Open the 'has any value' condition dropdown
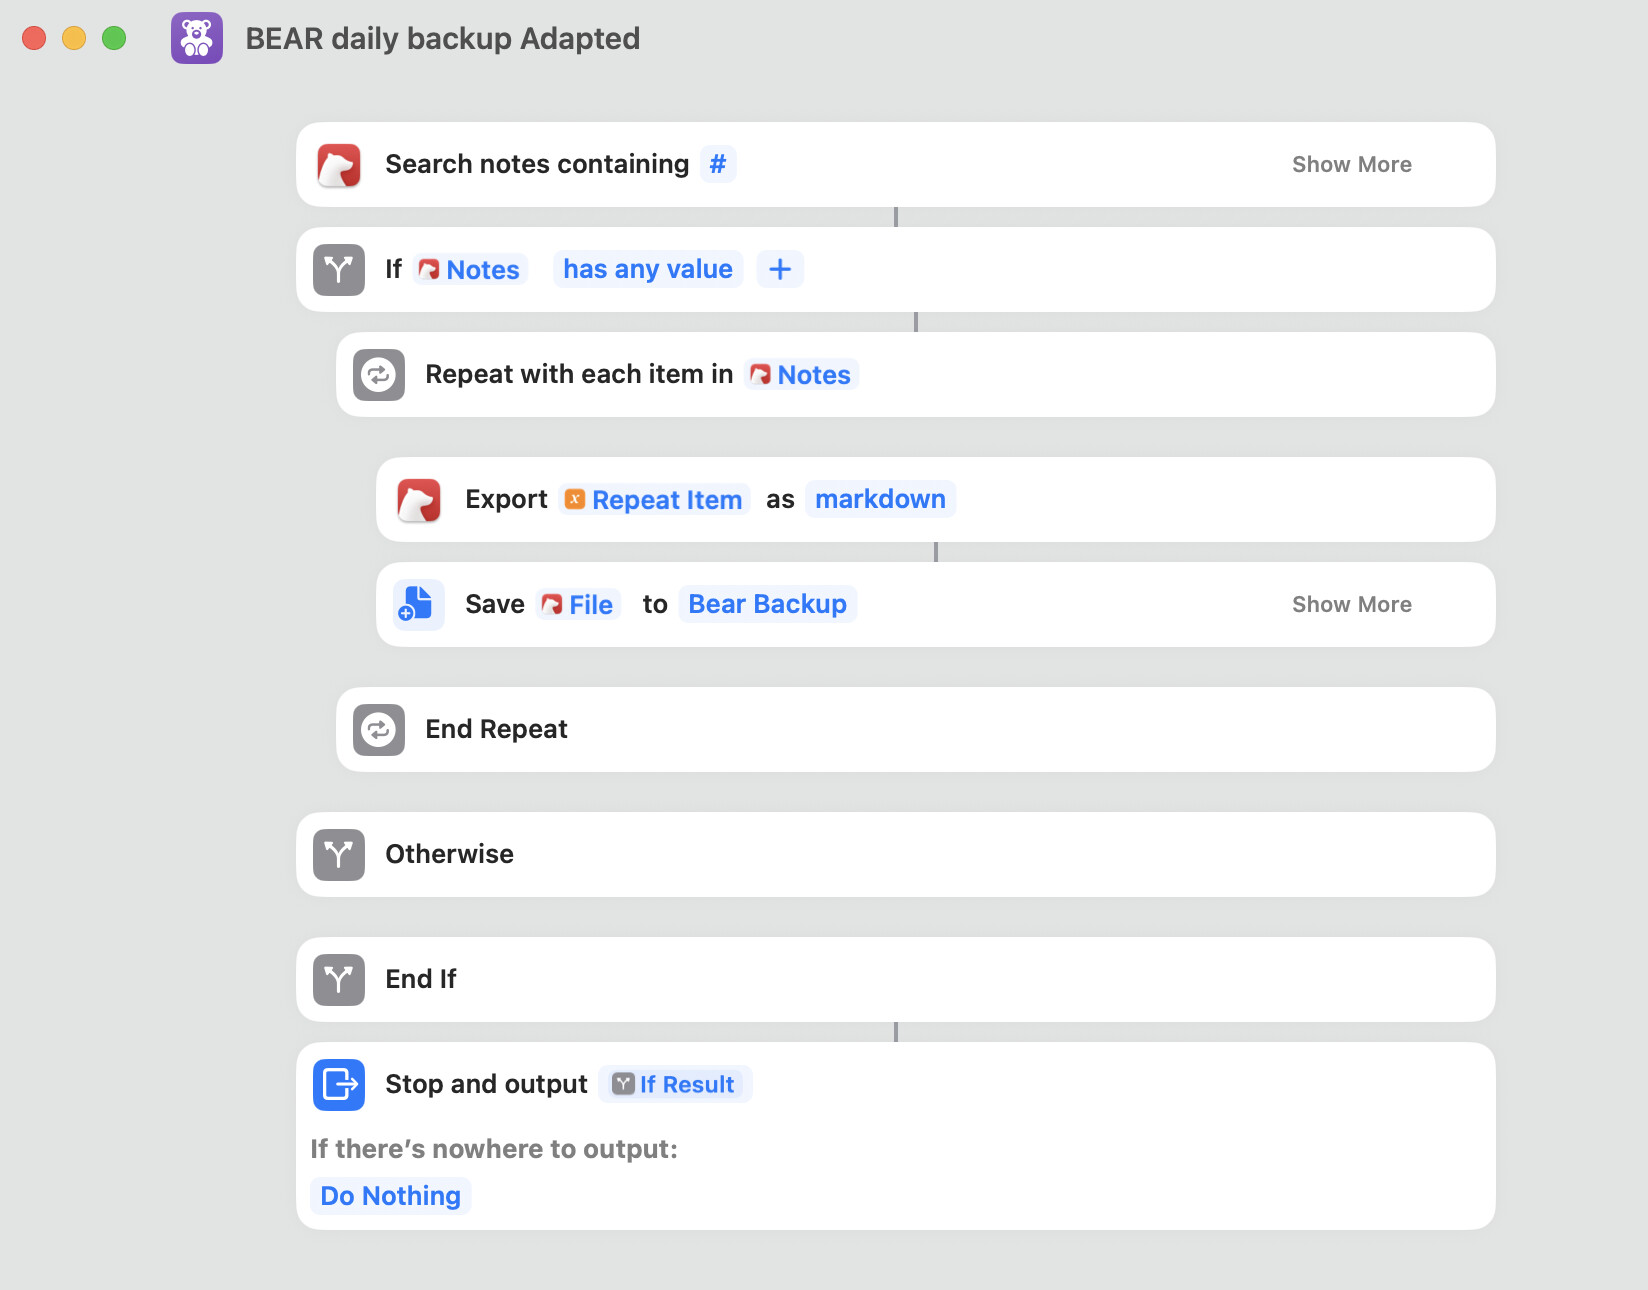Screen dimensions: 1648x1290 click(x=648, y=269)
